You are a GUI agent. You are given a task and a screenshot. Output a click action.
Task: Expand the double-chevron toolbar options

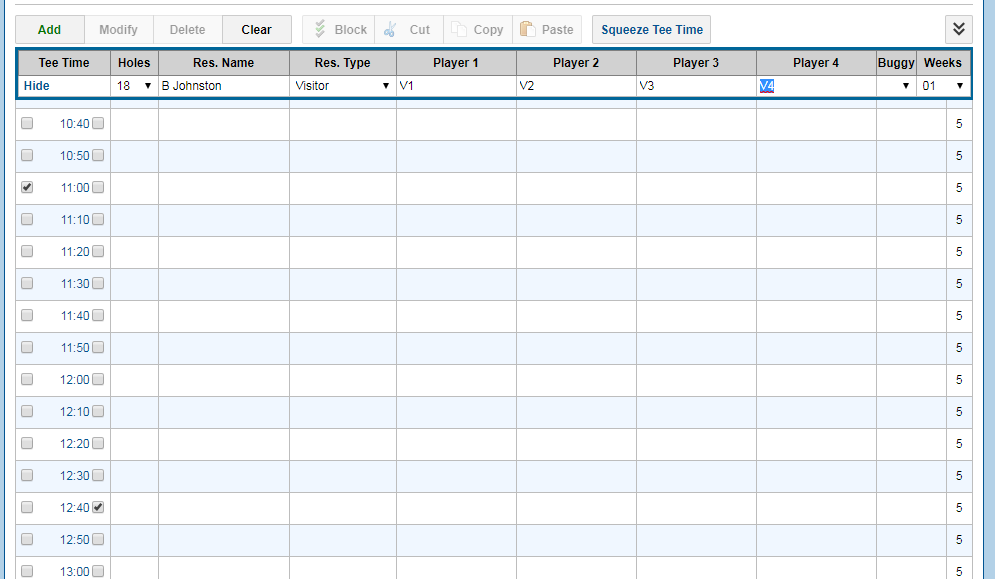coord(959,30)
